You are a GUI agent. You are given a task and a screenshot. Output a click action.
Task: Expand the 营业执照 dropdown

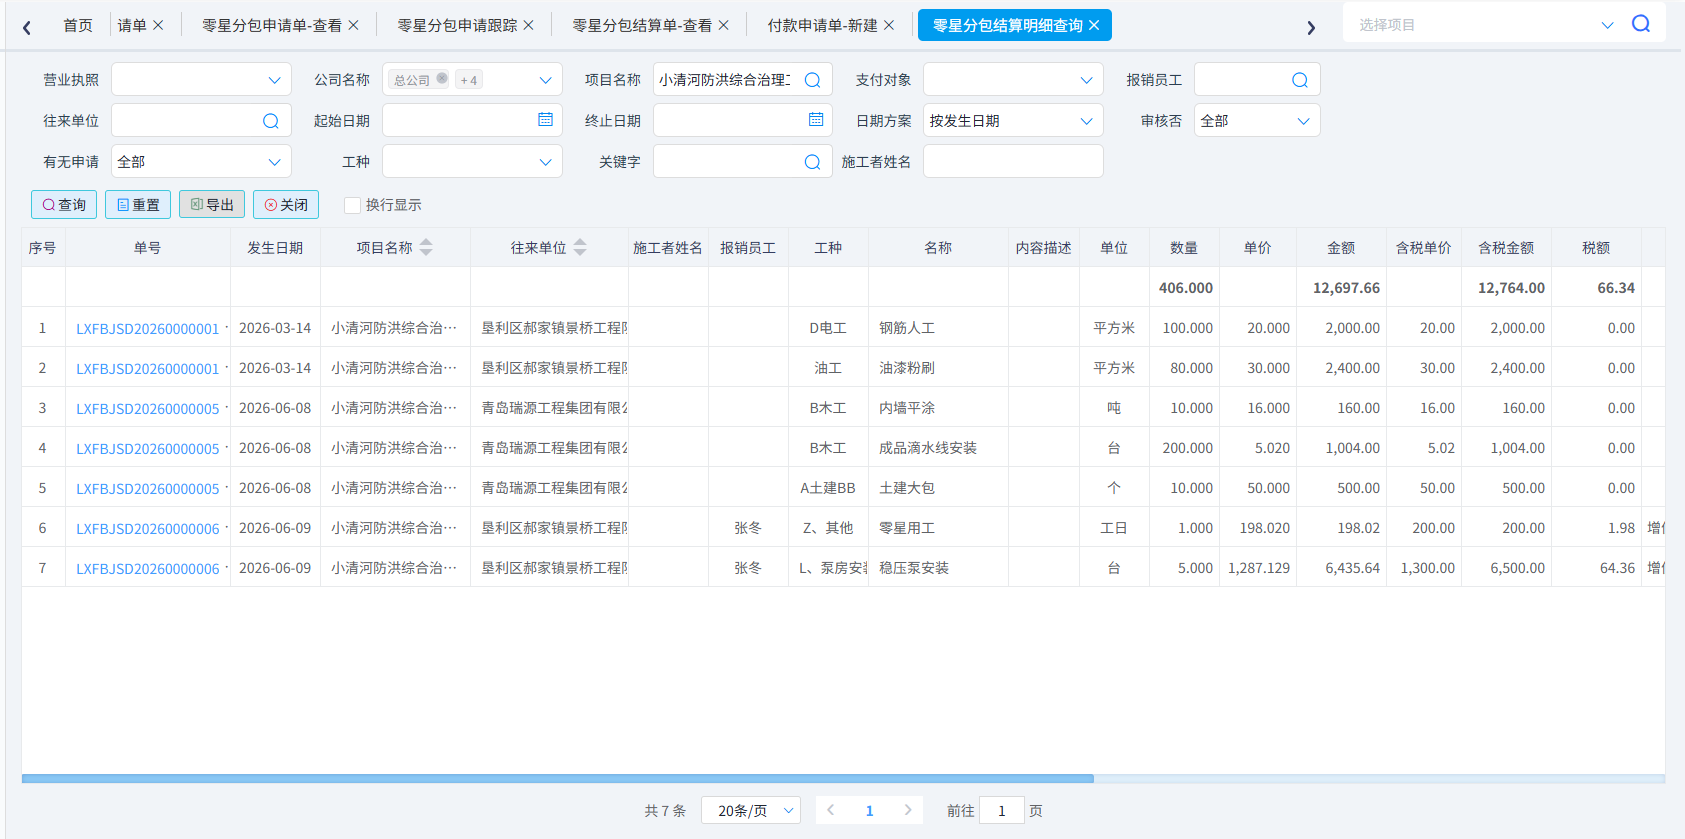point(201,80)
